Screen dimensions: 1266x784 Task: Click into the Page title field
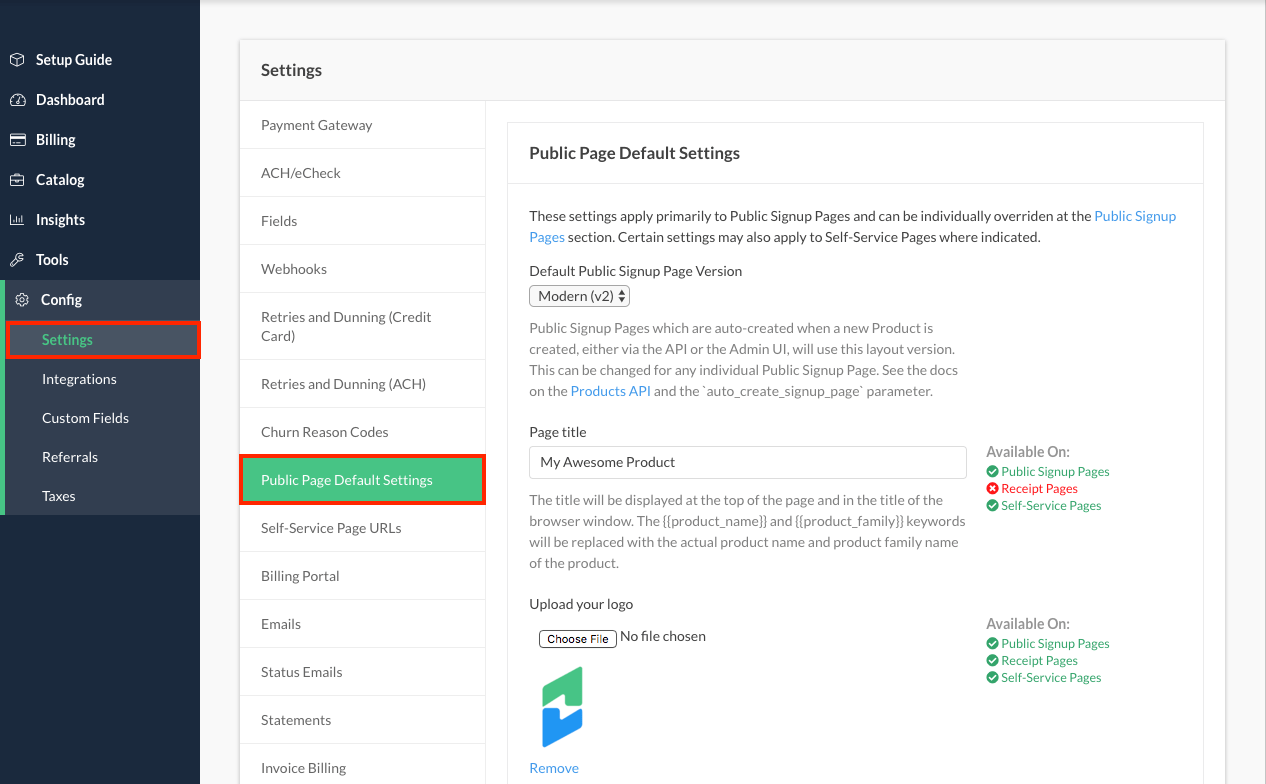point(748,462)
